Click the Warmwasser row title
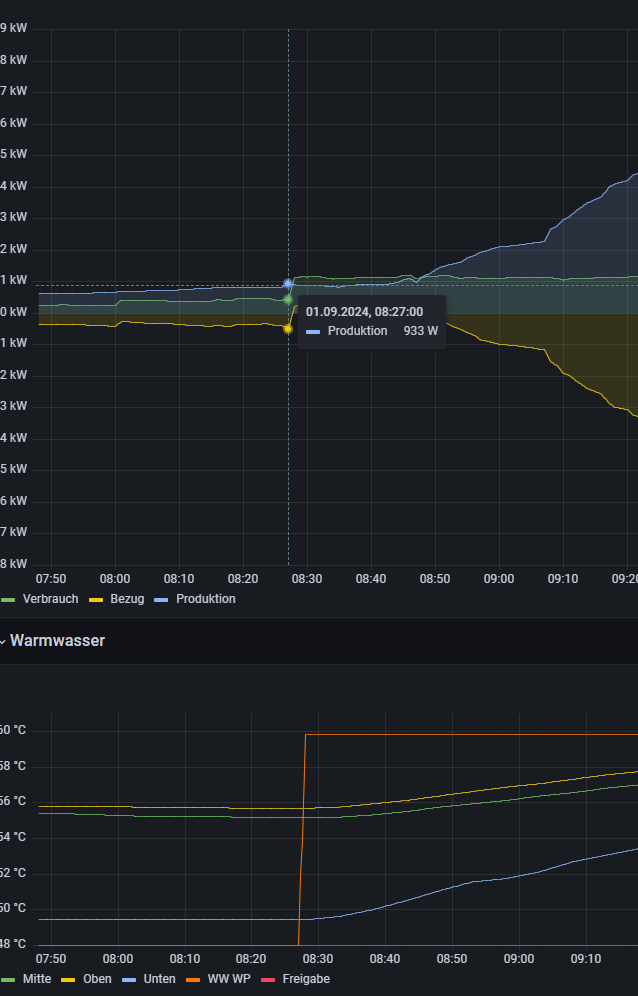Viewport: 638px width, 996px height. [57, 640]
